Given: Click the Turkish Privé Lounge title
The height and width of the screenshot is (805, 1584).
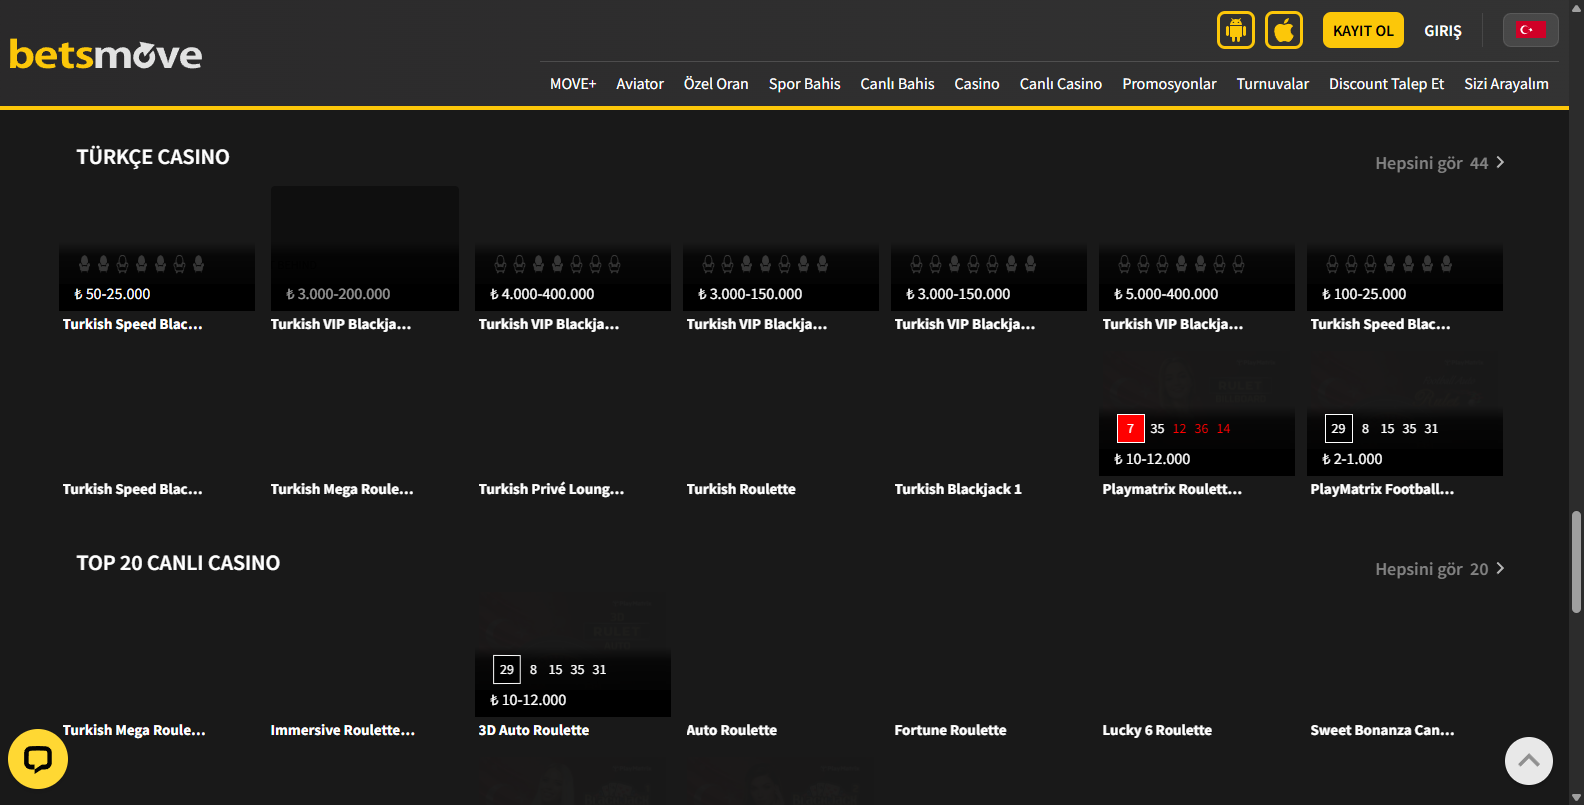Looking at the screenshot, I should click(x=551, y=489).
